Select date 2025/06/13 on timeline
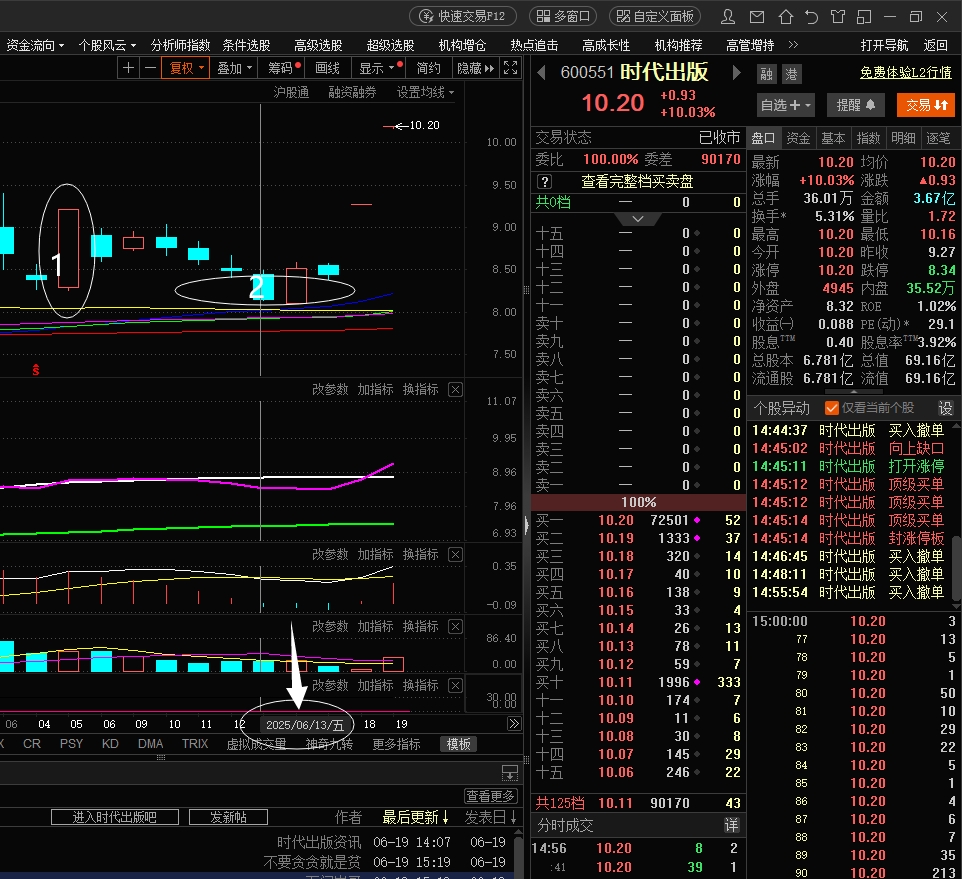 coord(305,724)
